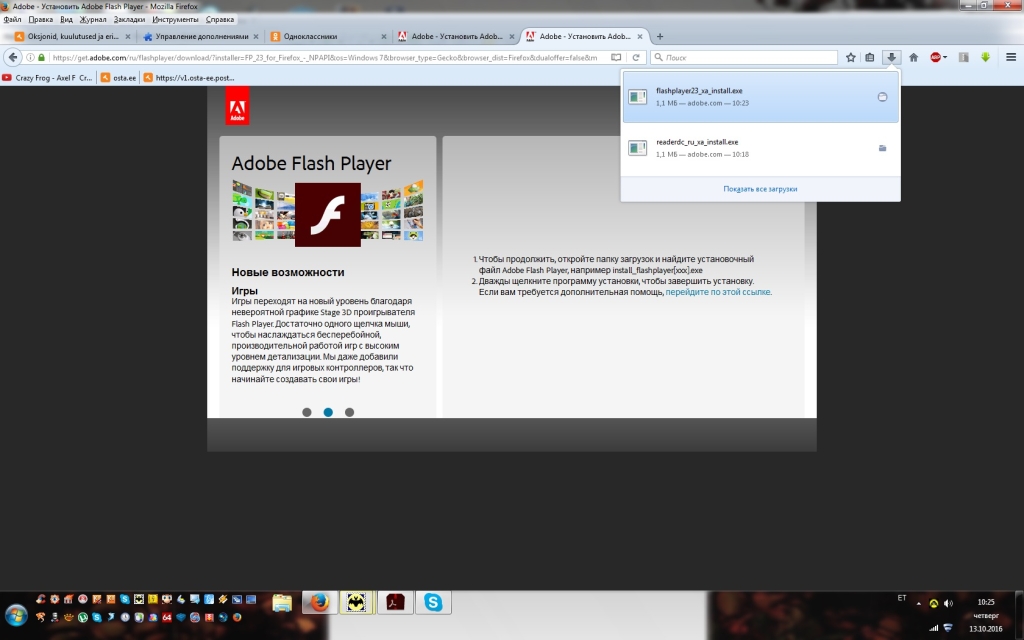Click the uTorrent quick launch icon
Viewport: 1024px width, 640px height.
[83, 617]
